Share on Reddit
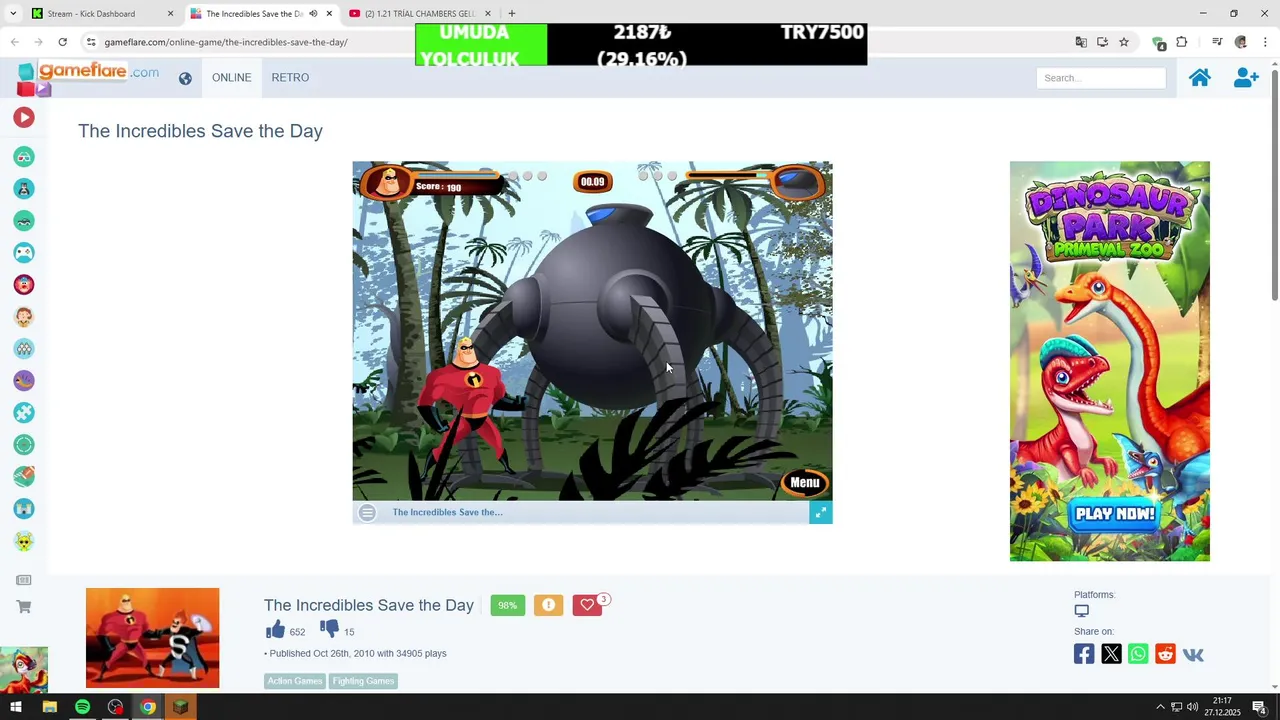The image size is (1280, 720). (x=1165, y=654)
